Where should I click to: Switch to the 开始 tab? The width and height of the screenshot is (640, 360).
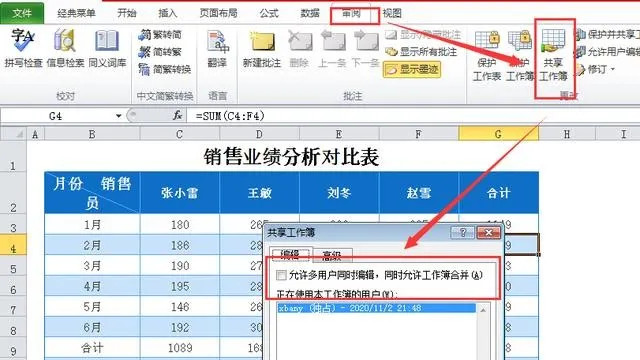pos(127,13)
